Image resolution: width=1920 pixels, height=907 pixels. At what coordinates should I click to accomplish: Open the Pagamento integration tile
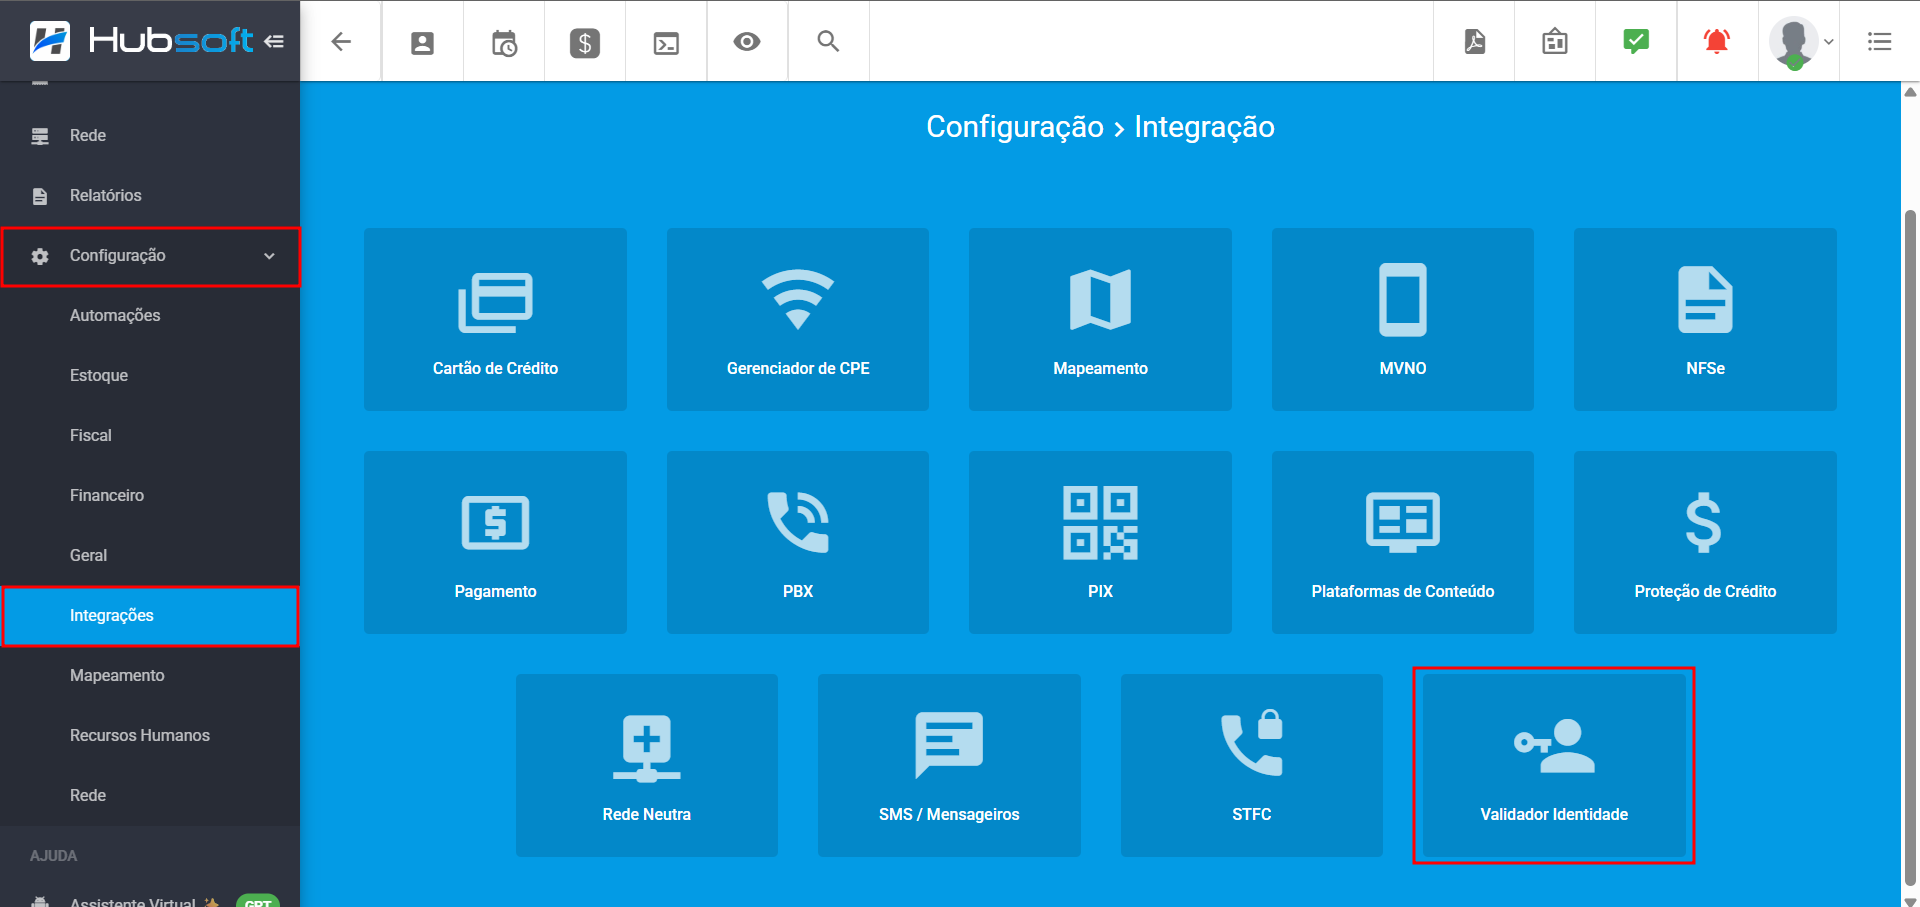[495, 542]
